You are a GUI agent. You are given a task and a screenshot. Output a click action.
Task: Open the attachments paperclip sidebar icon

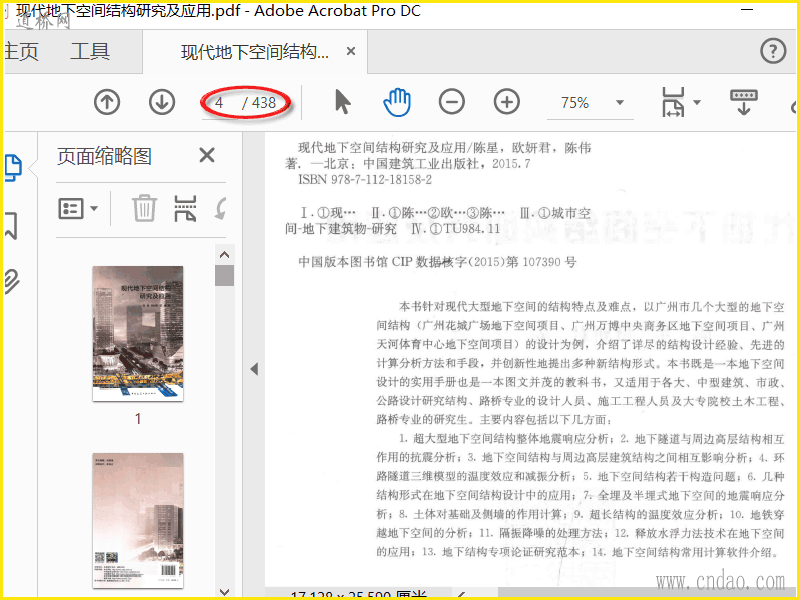12,281
